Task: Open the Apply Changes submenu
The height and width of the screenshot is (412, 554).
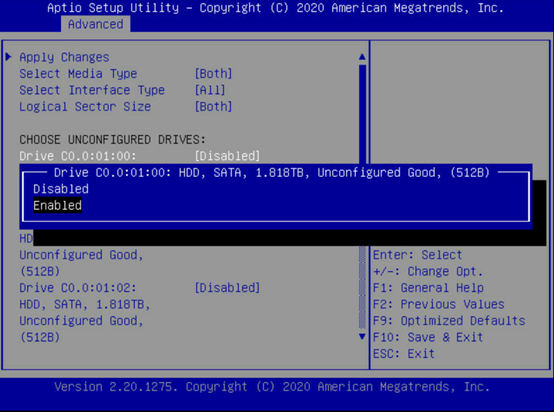Action: point(64,57)
